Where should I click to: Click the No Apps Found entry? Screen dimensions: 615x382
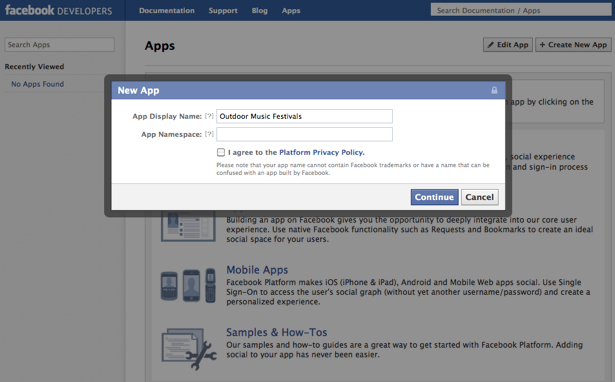38,84
